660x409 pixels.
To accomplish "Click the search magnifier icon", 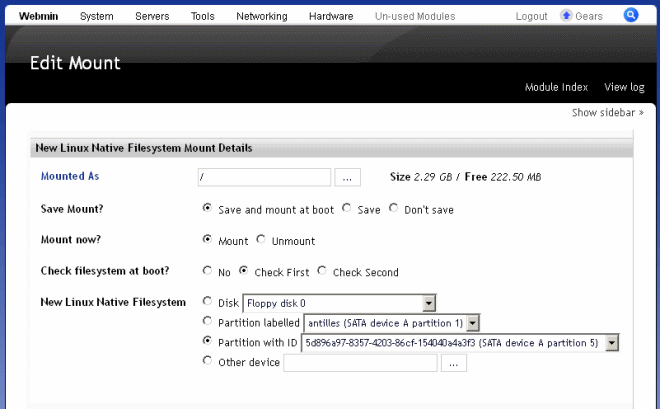I will 631,15.
